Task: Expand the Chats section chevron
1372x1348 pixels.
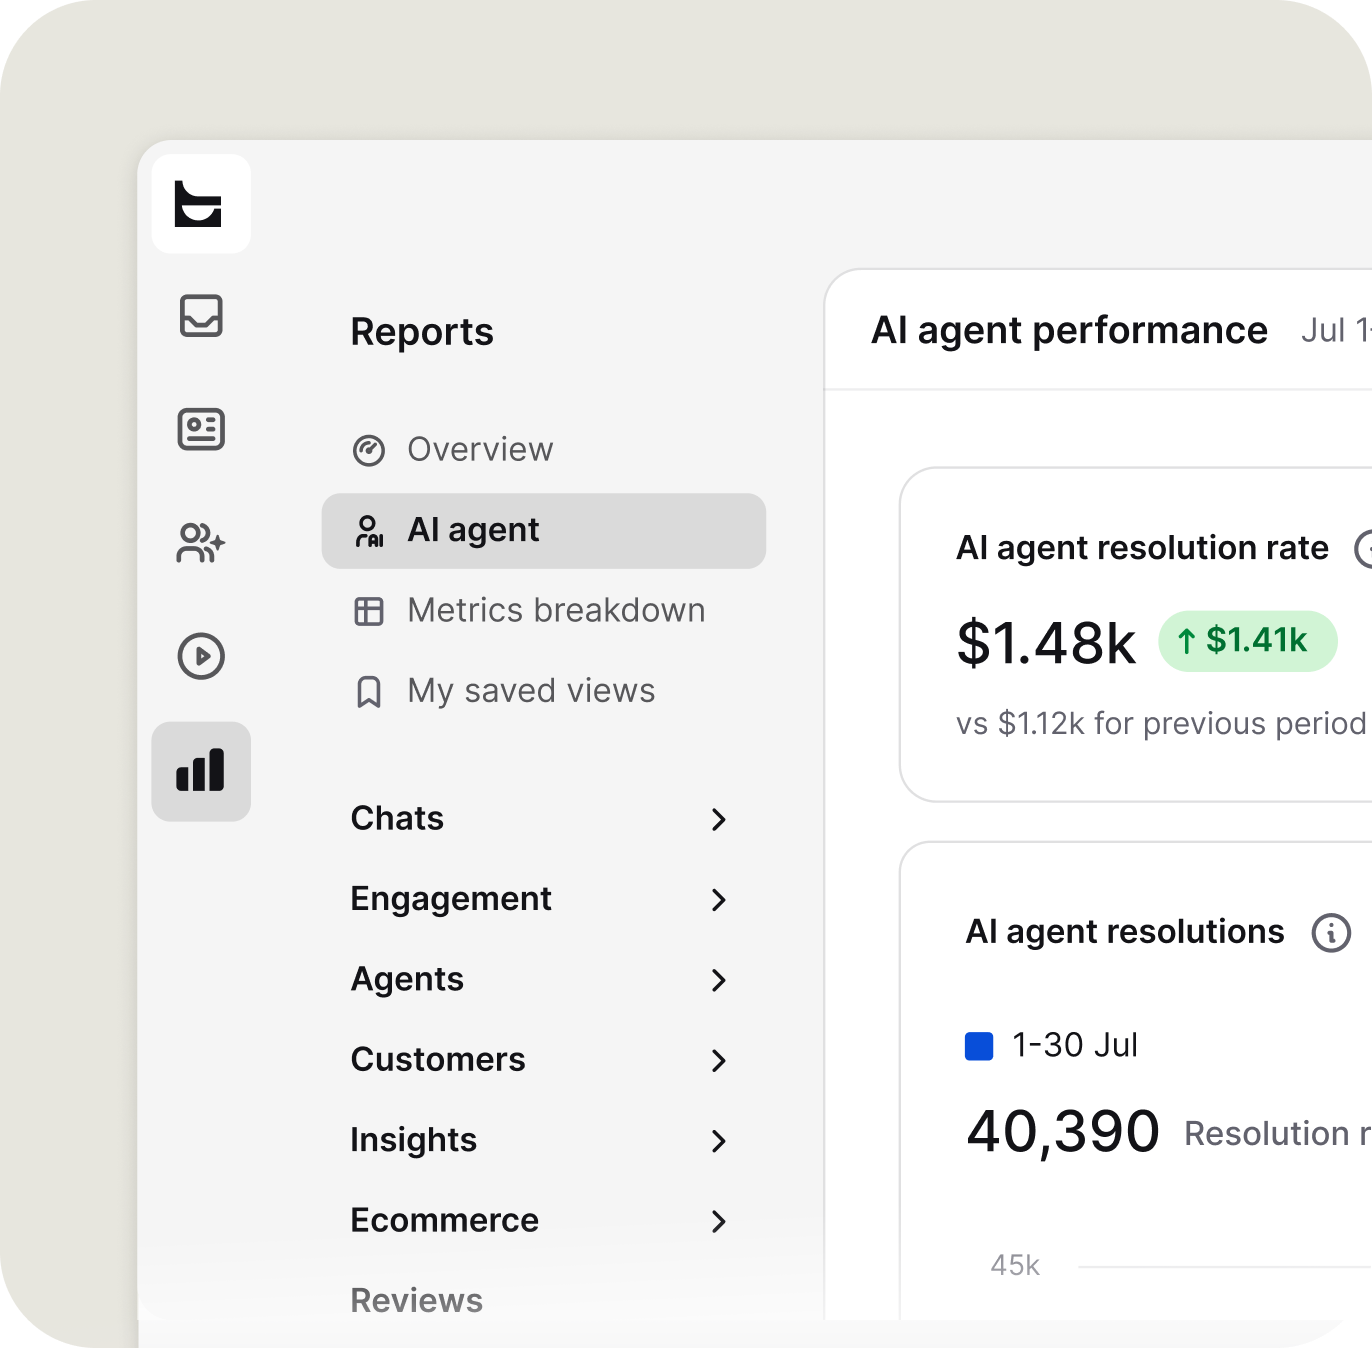Action: coord(718,820)
